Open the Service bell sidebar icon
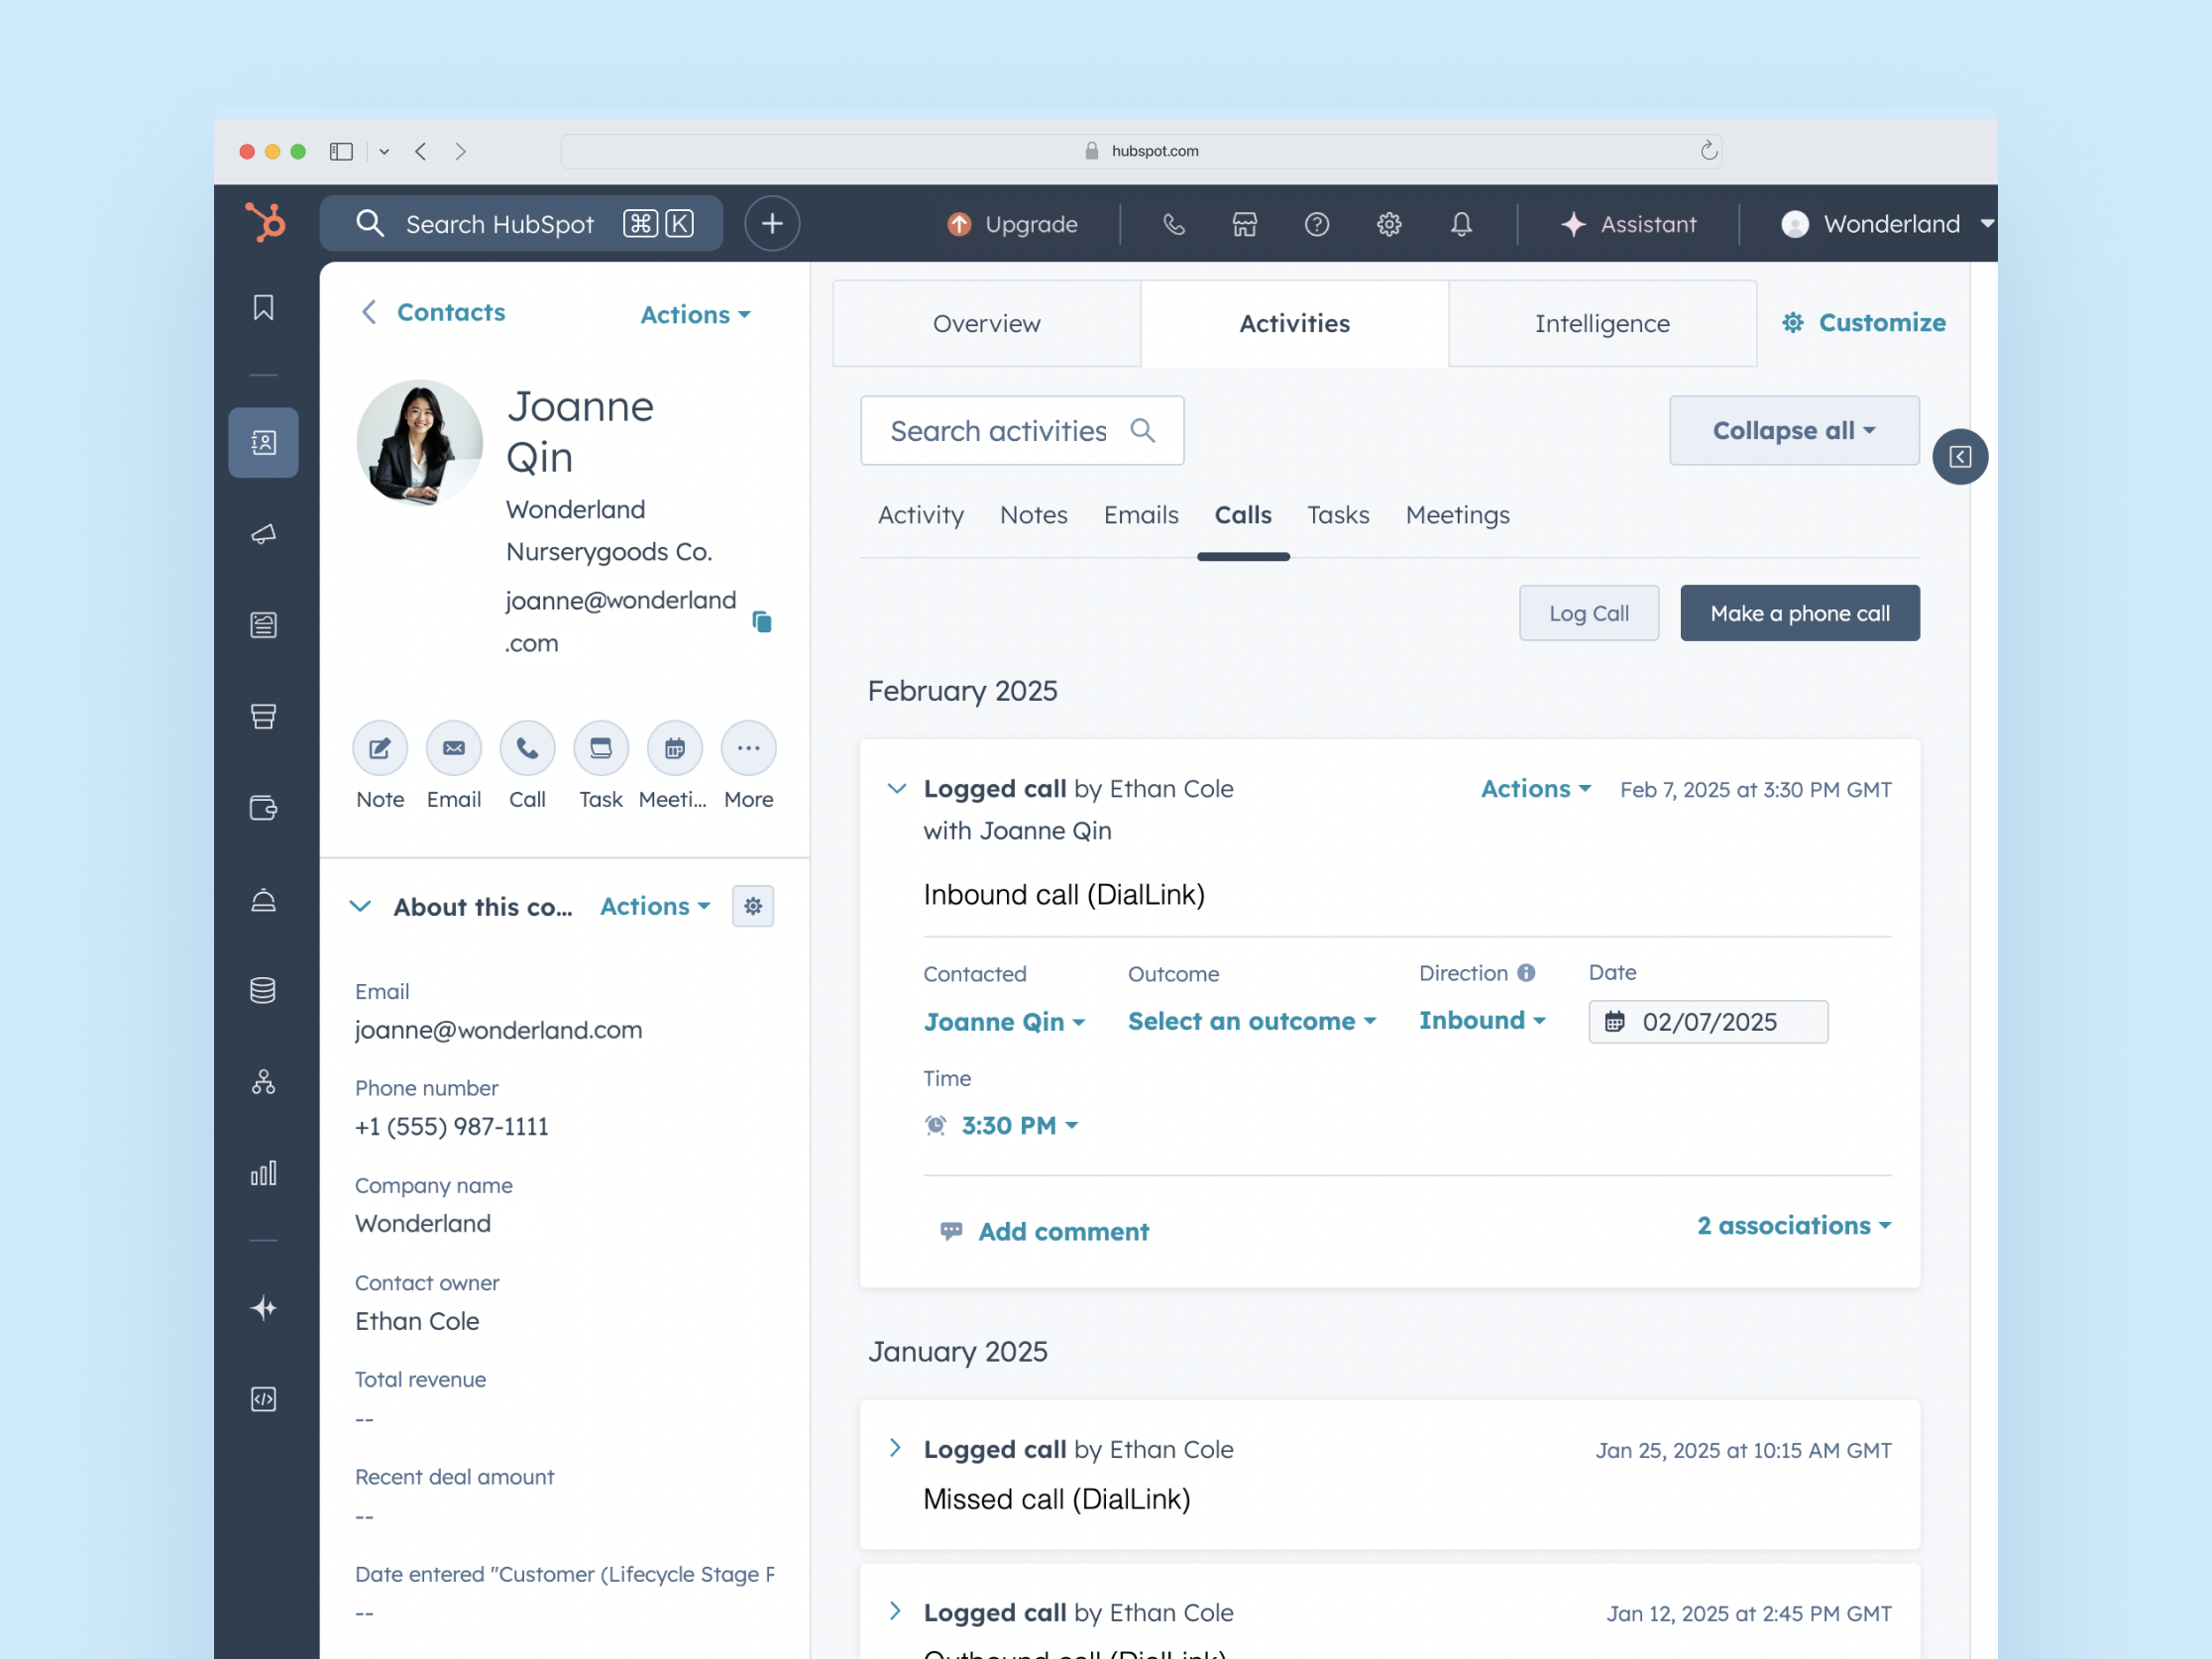The width and height of the screenshot is (2212, 1659). click(x=263, y=899)
